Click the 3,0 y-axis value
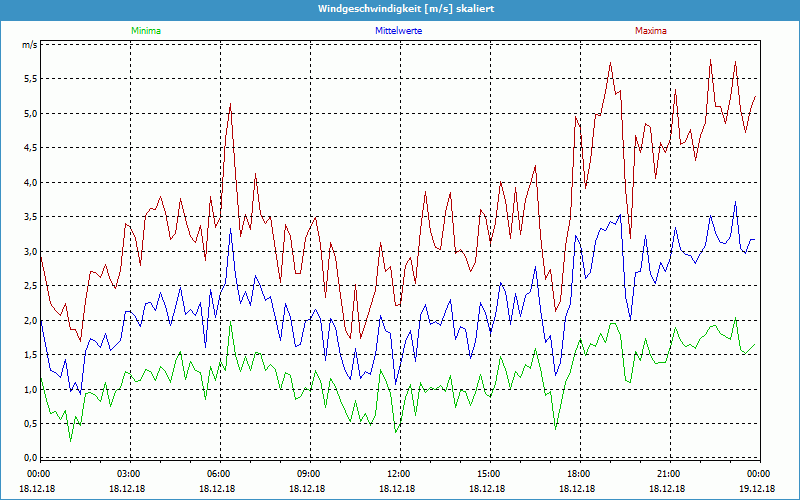Image resolution: width=800 pixels, height=500 pixels. pos(30,251)
